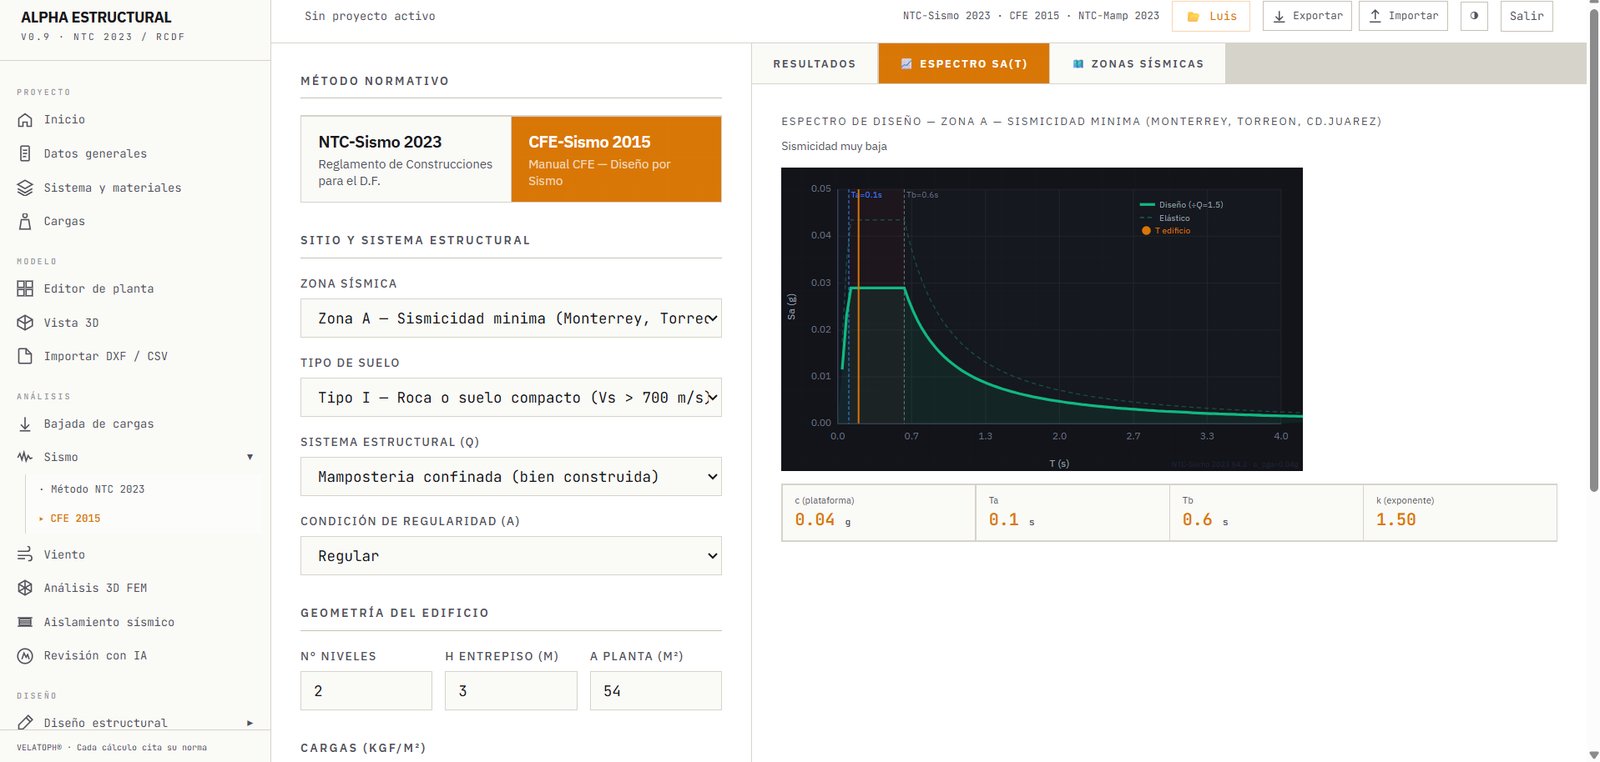Click the N° niveles input field

366,691
